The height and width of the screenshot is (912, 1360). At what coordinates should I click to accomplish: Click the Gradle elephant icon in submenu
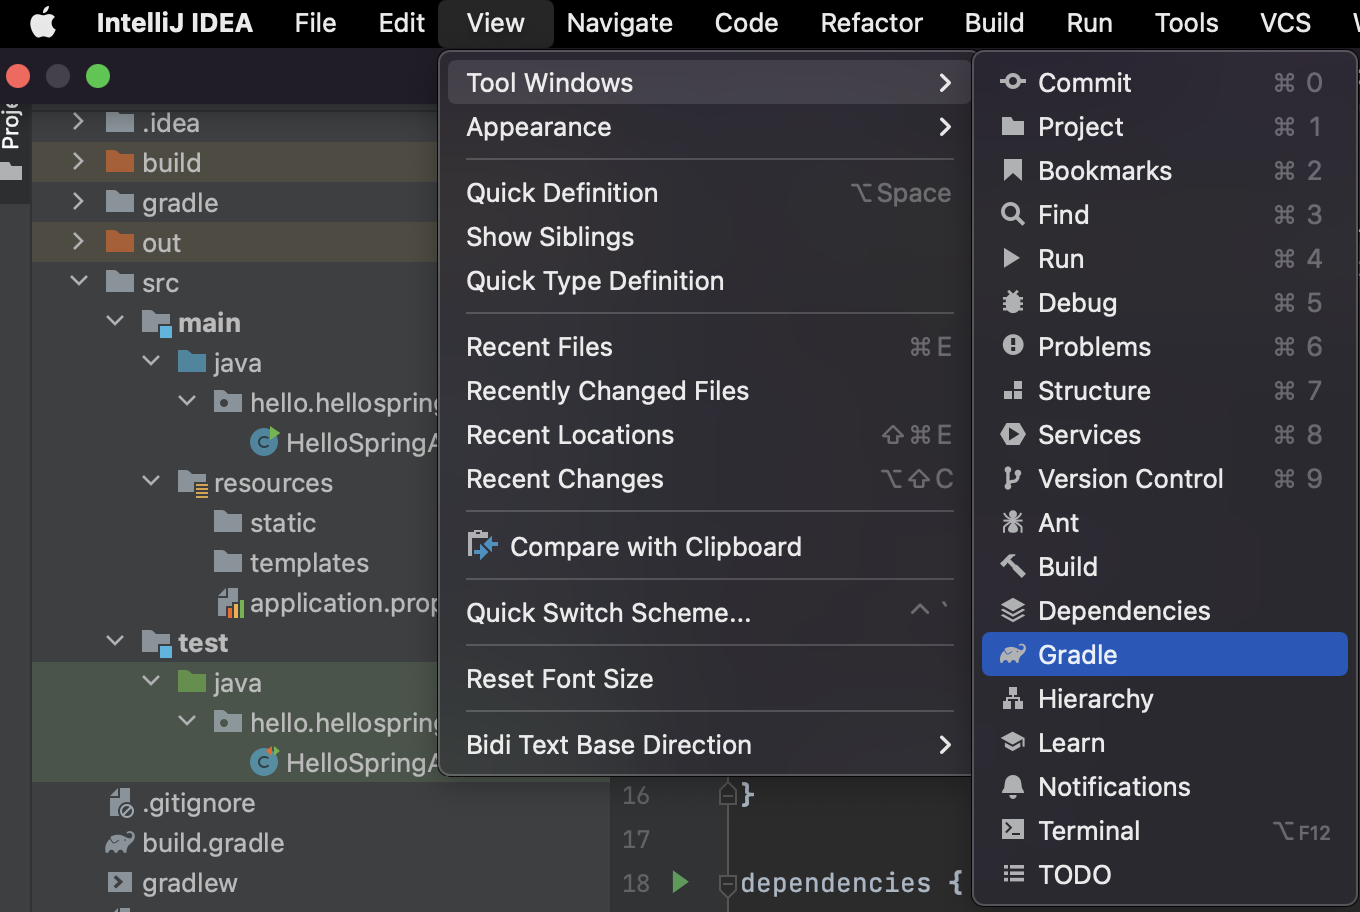[1013, 655]
